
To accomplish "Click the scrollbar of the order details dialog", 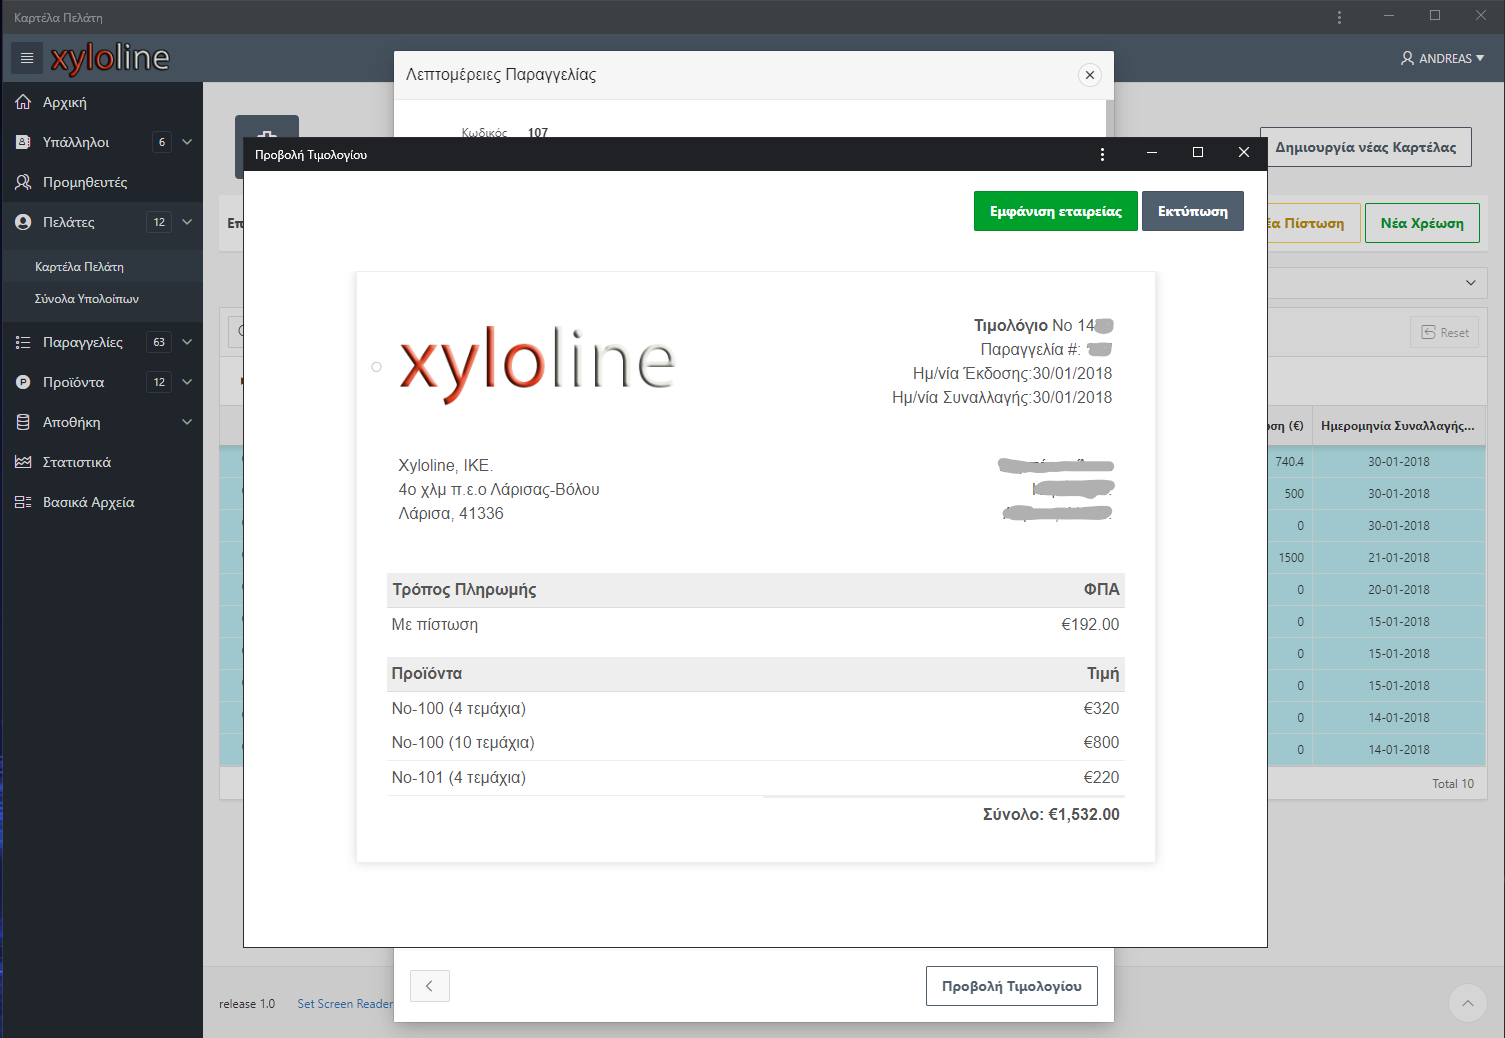I will [x=1110, y=118].
